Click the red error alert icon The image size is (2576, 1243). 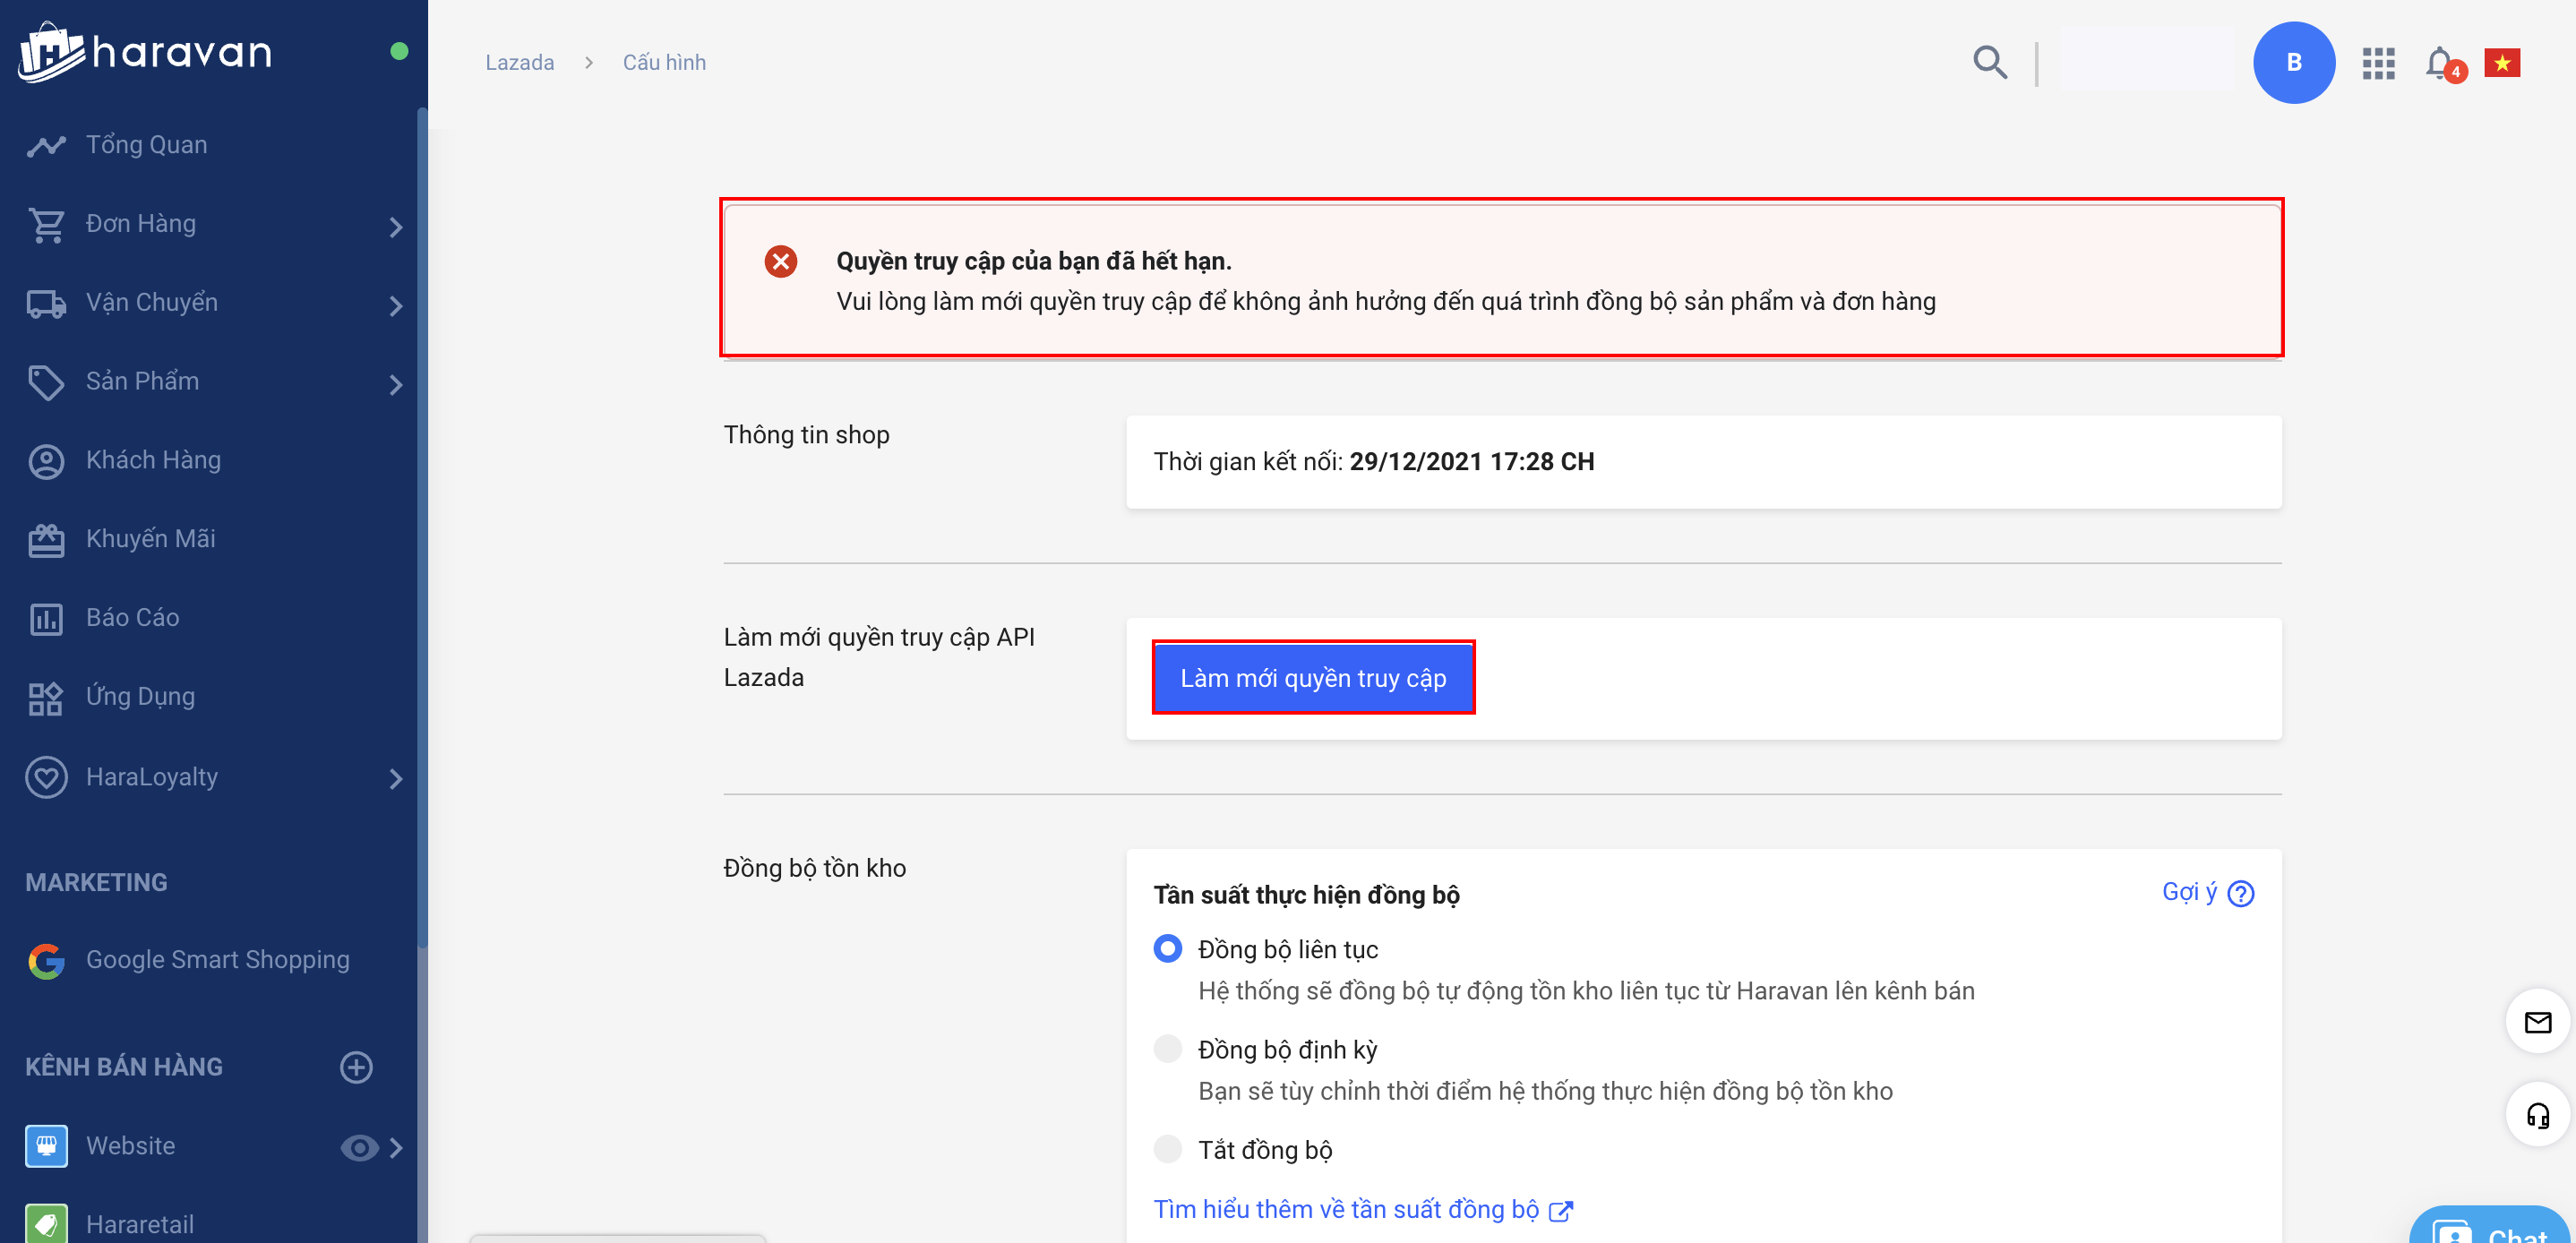pyautogui.click(x=780, y=261)
